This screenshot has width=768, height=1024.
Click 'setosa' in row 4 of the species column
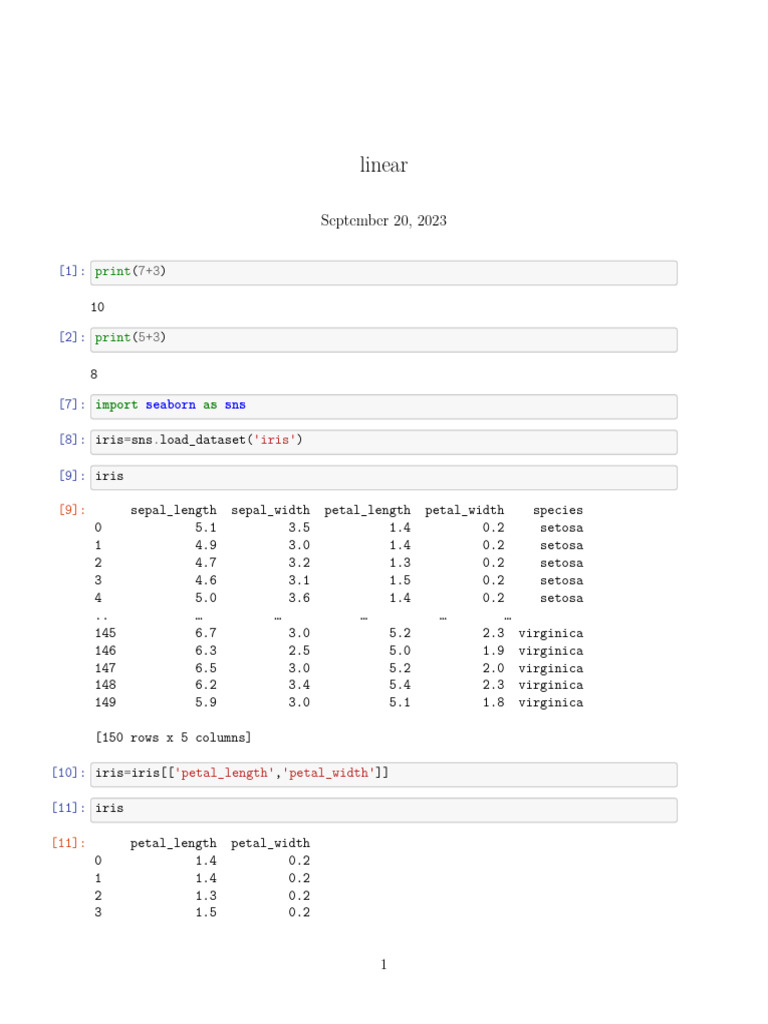click(x=562, y=598)
